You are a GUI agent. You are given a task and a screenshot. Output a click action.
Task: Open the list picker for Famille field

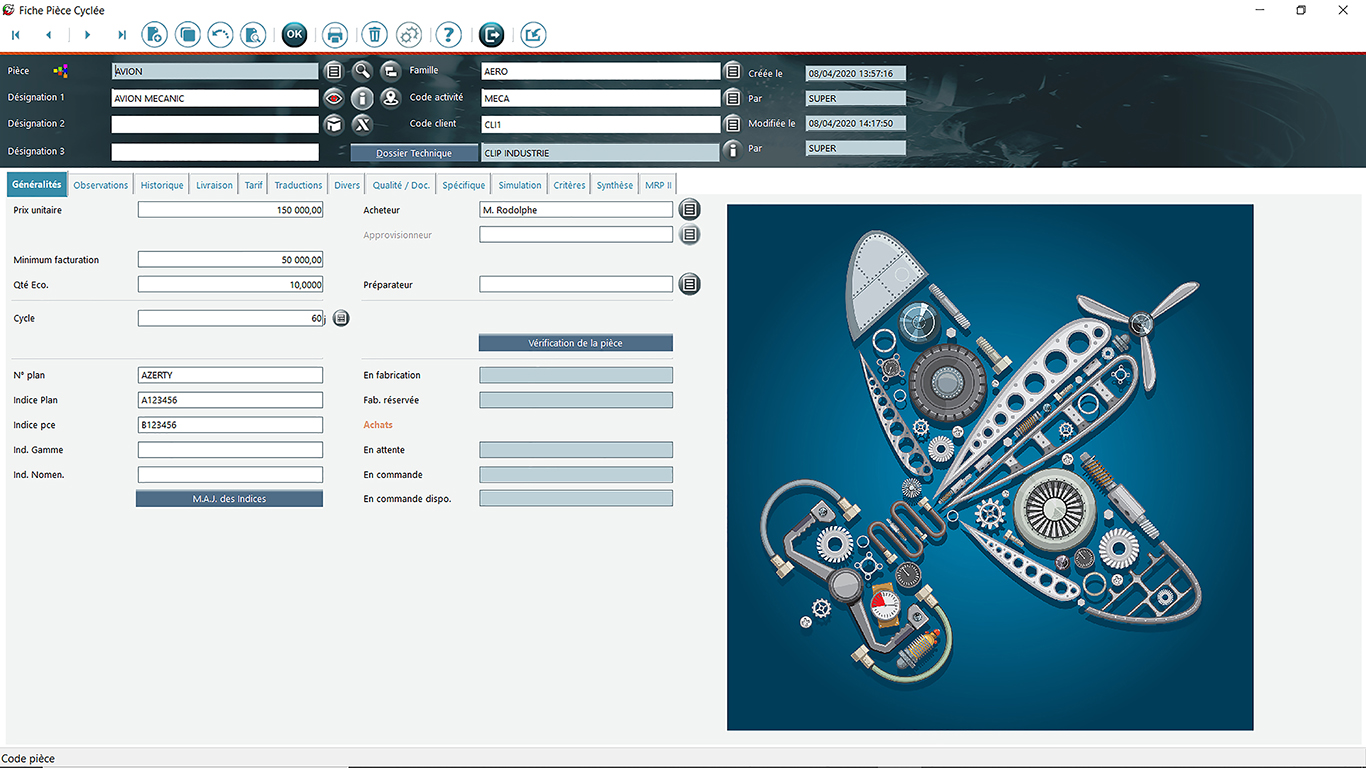click(x=733, y=71)
